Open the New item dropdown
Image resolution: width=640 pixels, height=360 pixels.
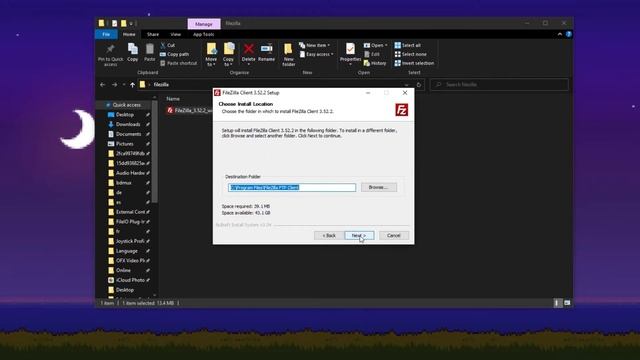pyautogui.click(x=315, y=45)
